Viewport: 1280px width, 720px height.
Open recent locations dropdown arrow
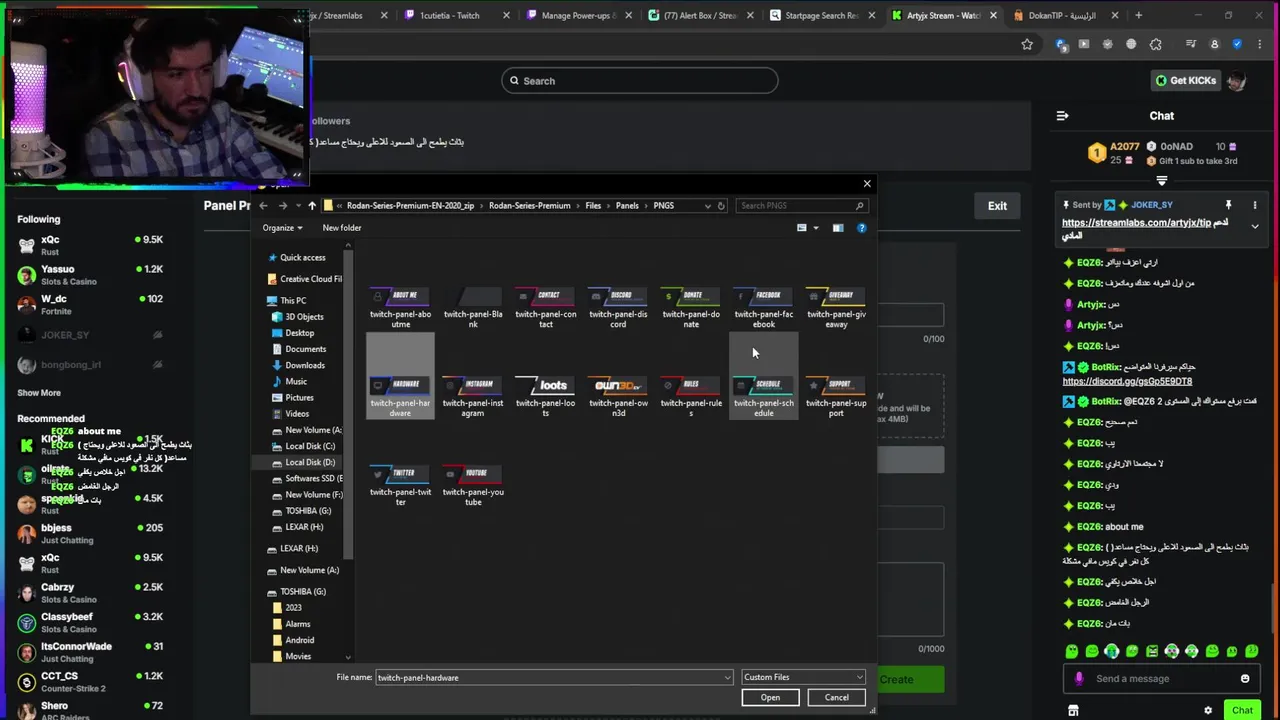297,206
